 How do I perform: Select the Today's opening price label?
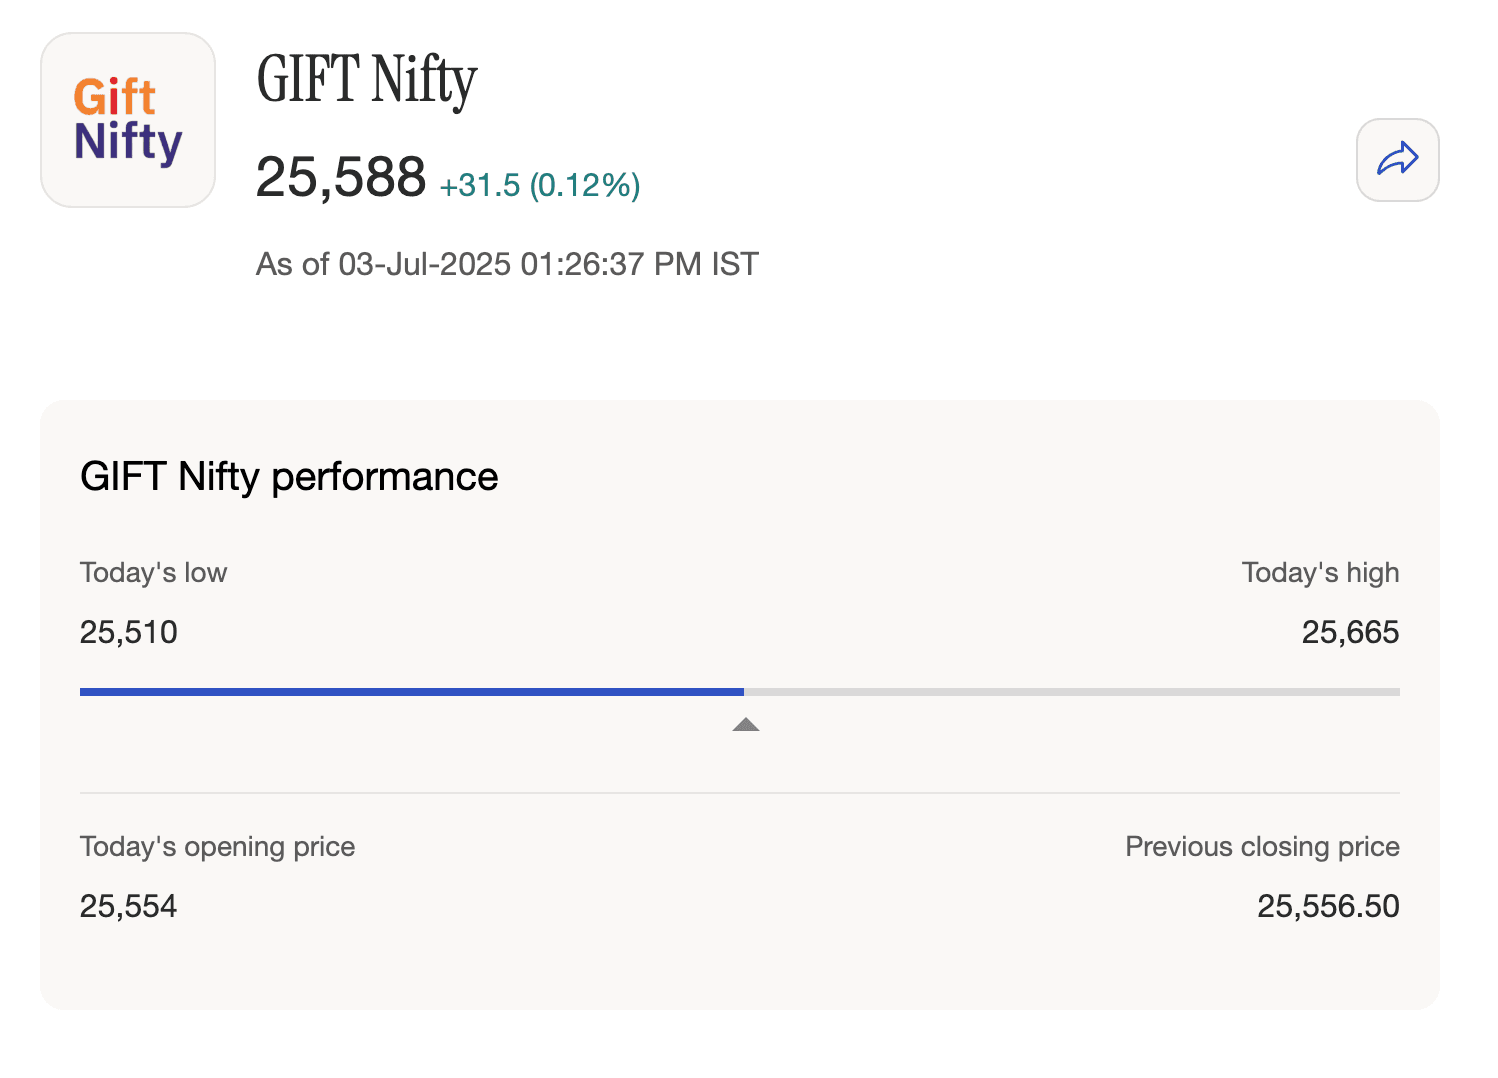click(x=217, y=846)
